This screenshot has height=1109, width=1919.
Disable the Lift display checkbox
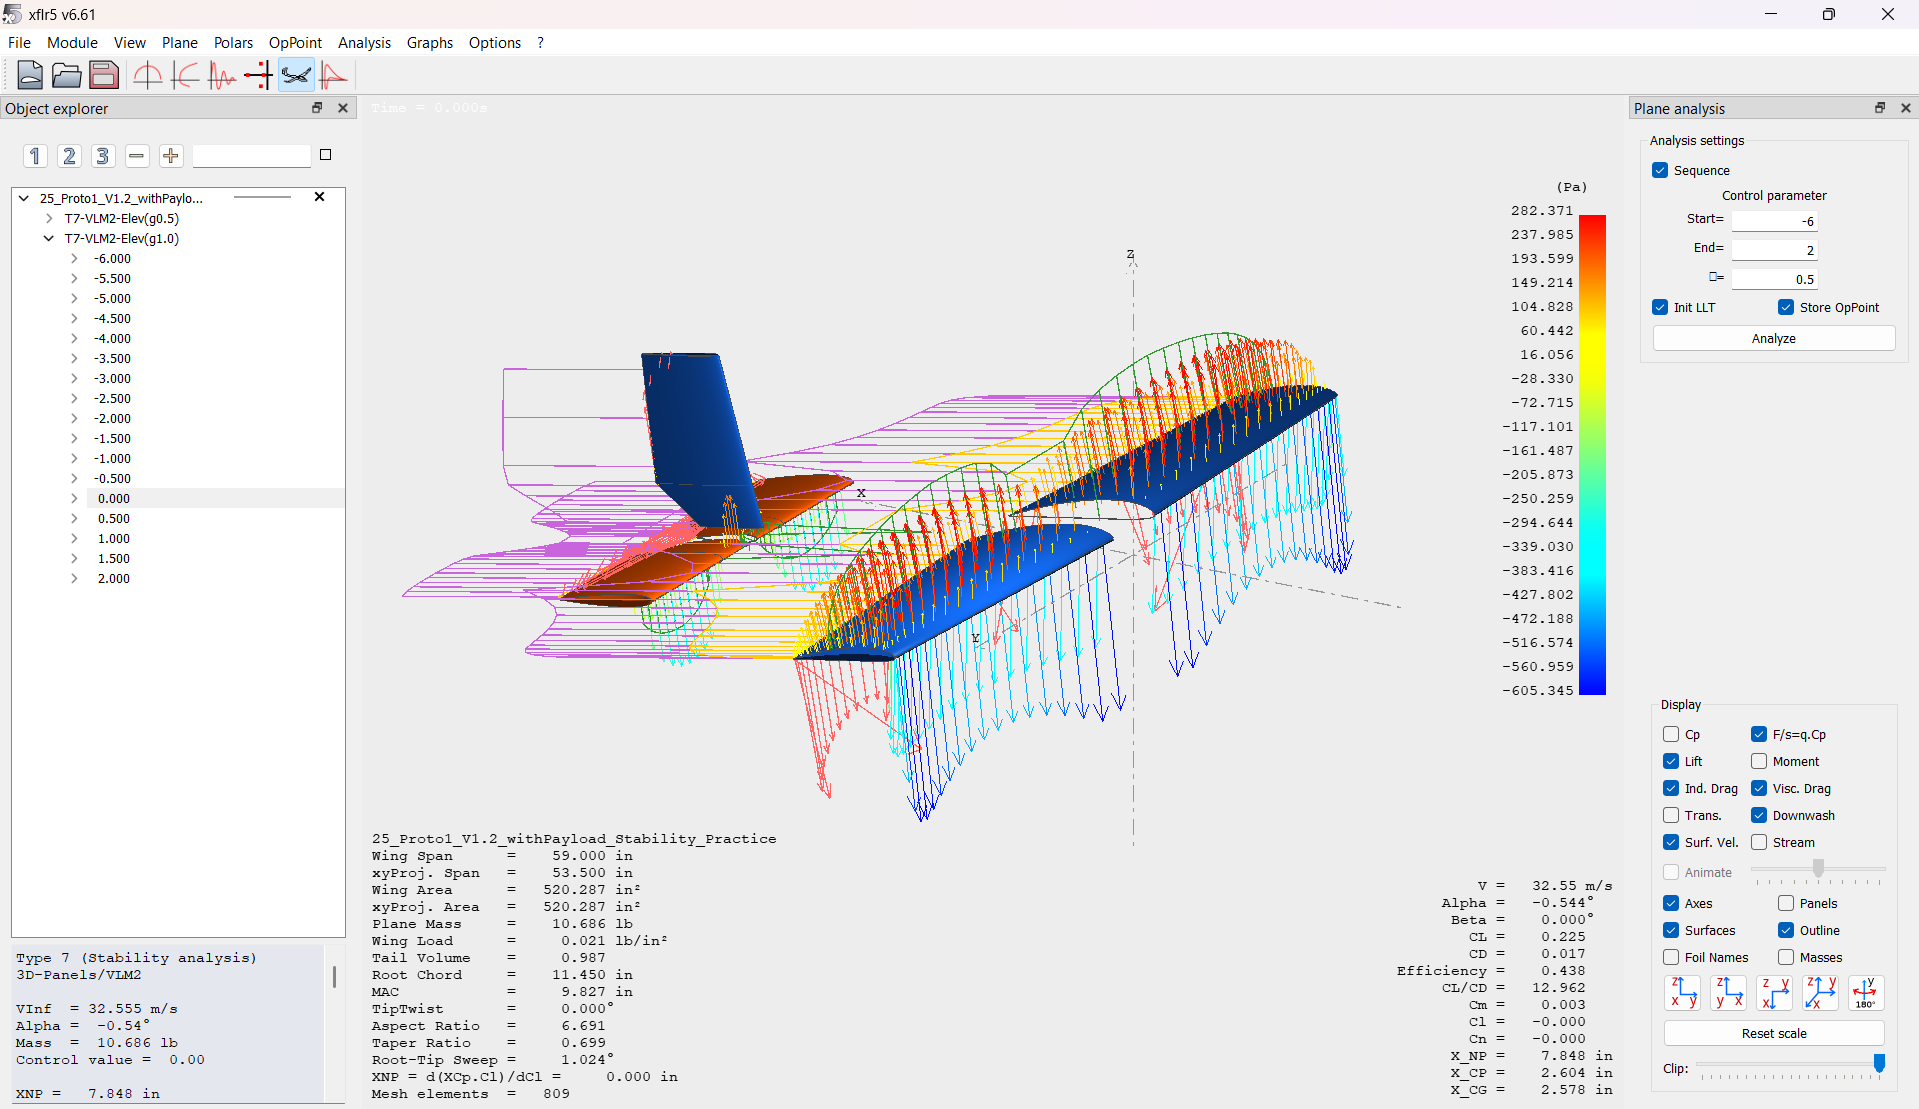[x=1671, y=761]
